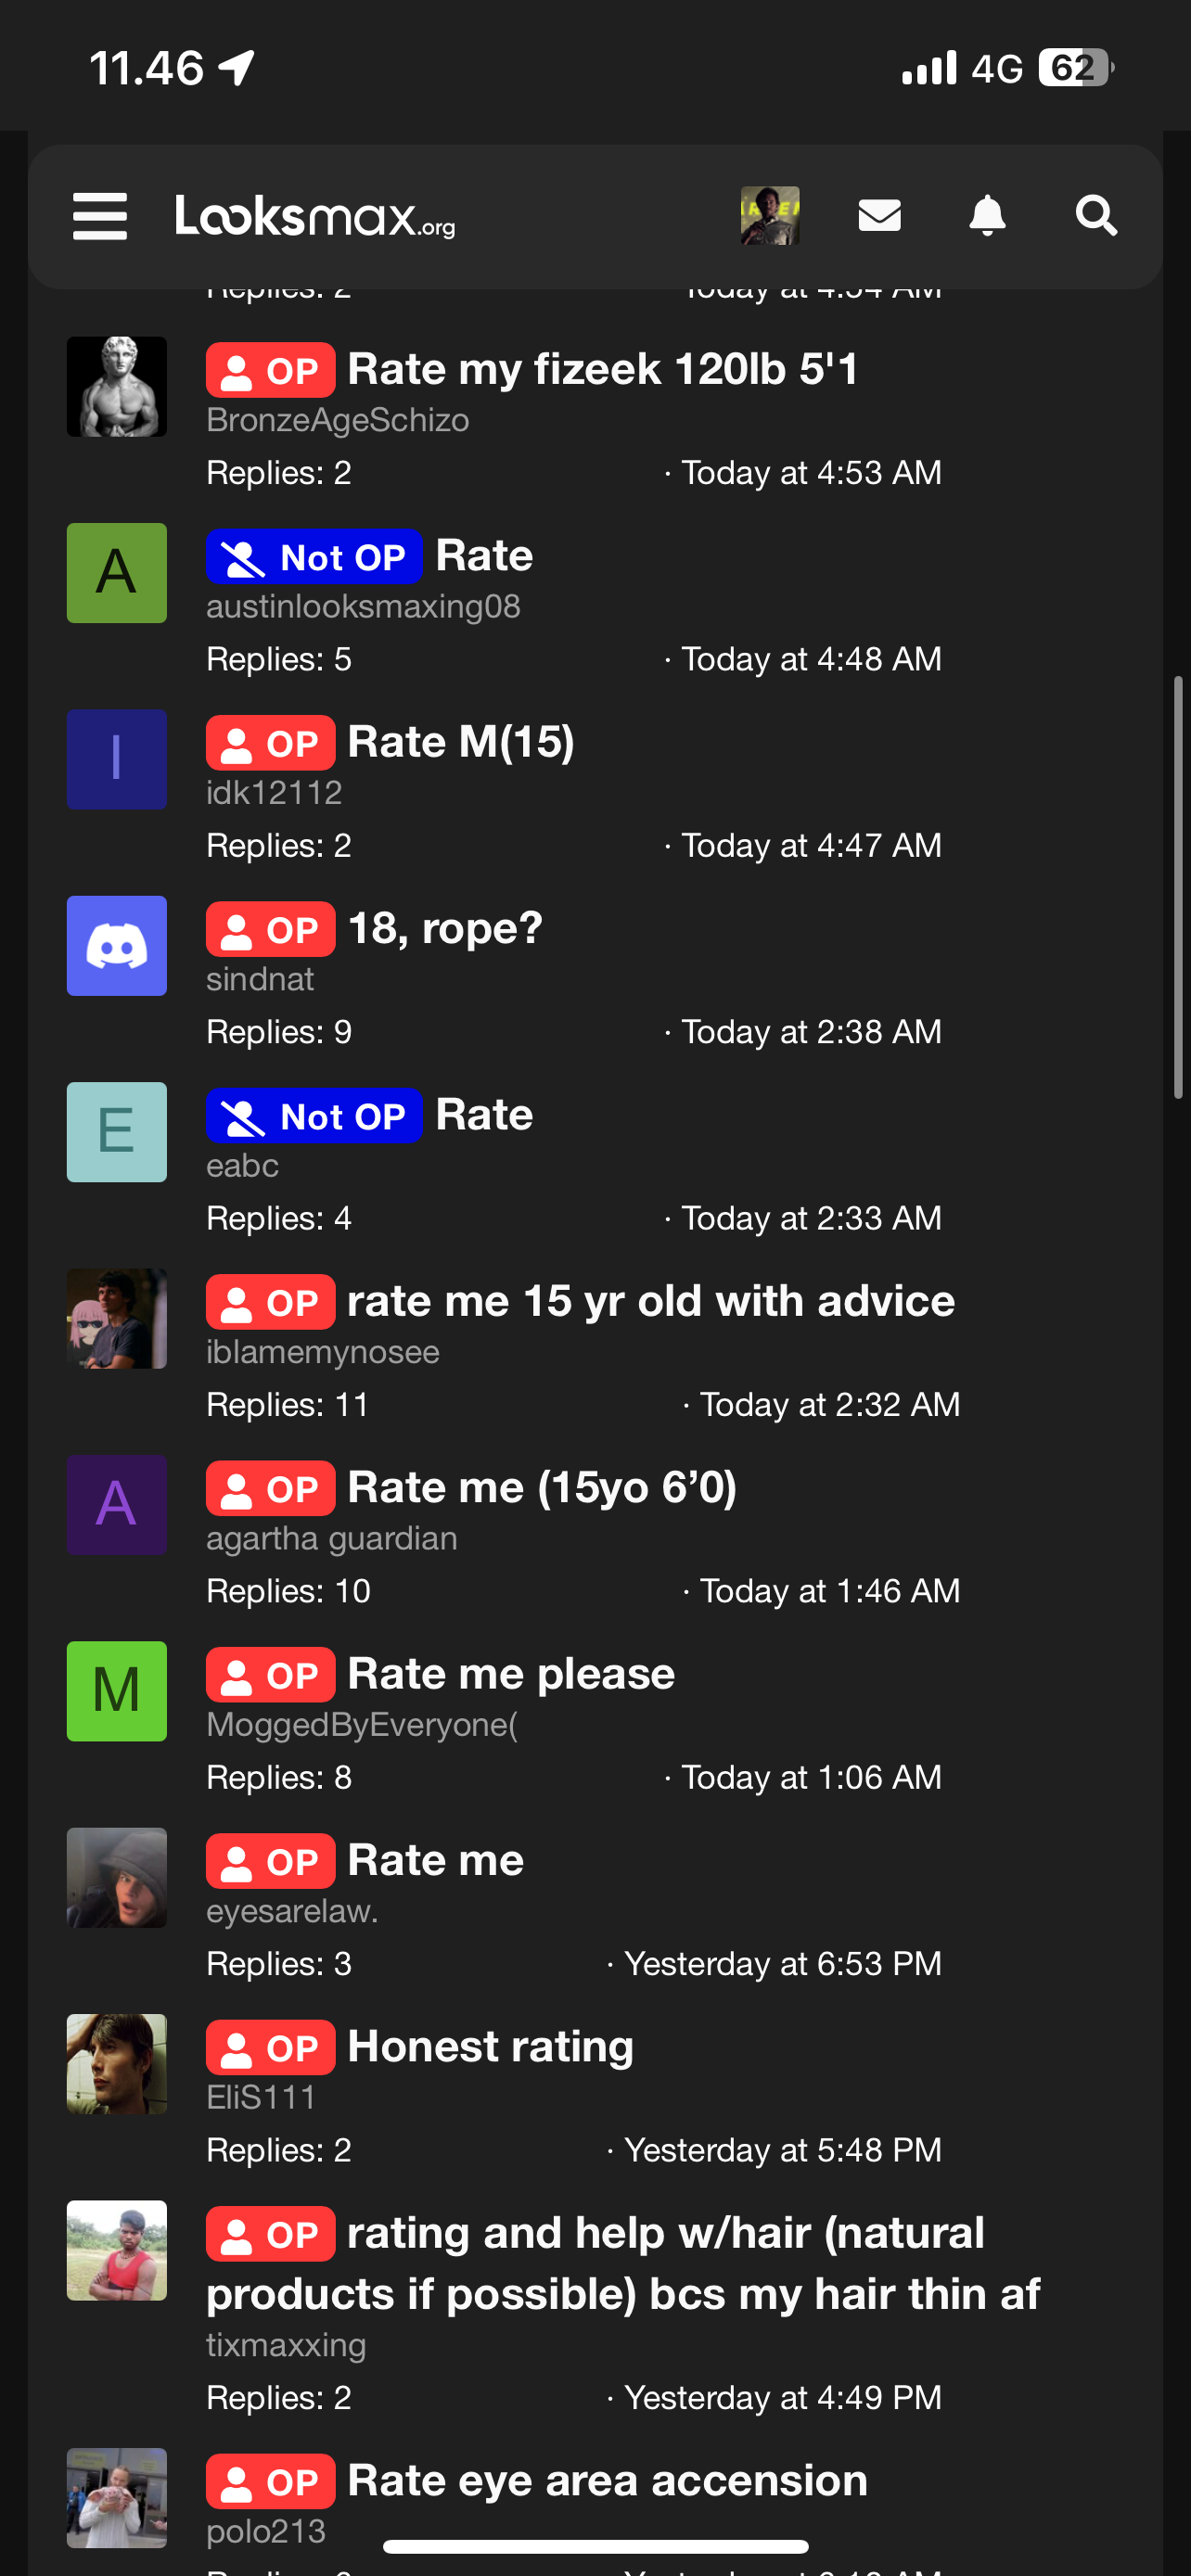Open thread Rate me (15yo 6'0)
Viewport: 1191px width, 2576px height.
(x=542, y=1488)
